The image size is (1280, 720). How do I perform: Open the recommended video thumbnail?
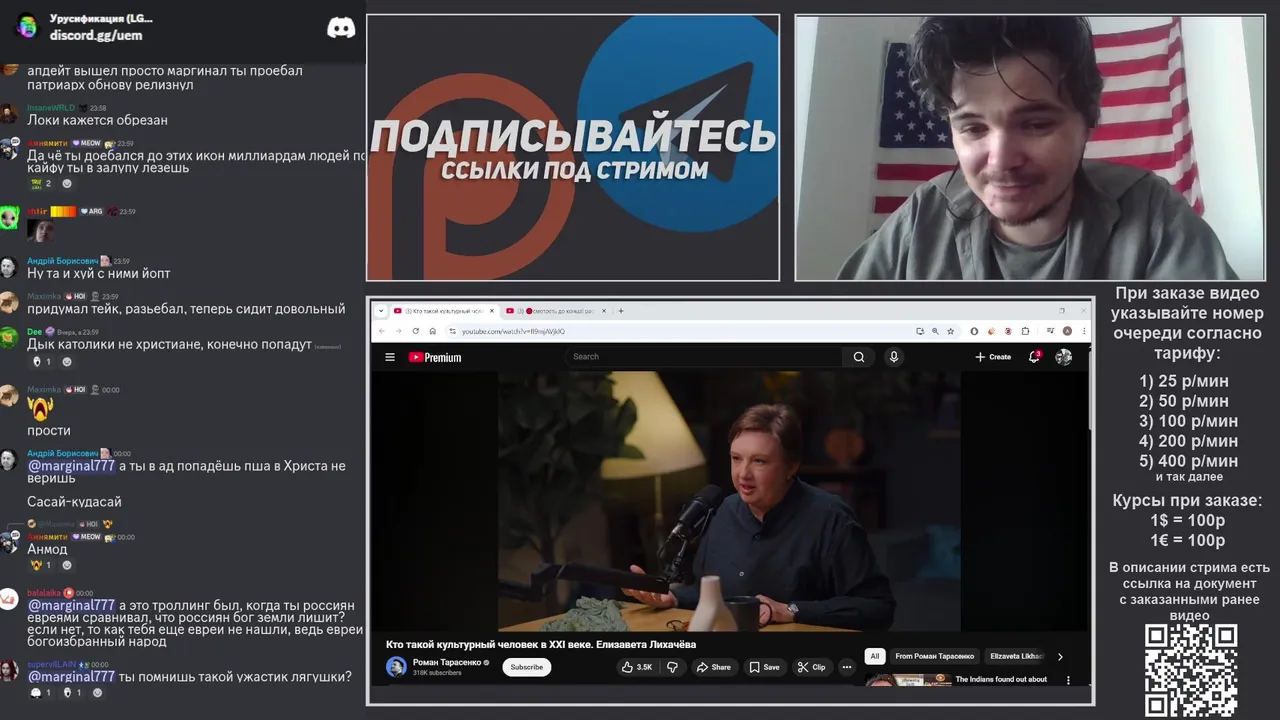point(908,680)
